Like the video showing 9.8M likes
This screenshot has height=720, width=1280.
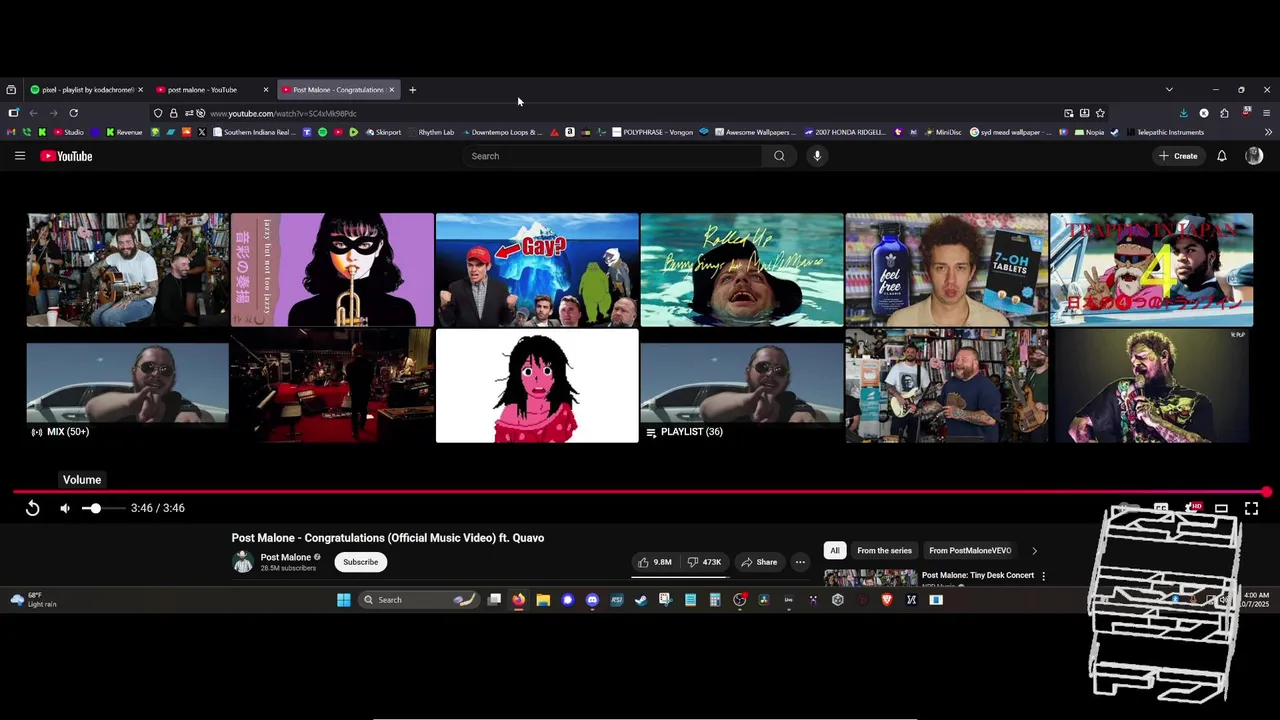(655, 562)
